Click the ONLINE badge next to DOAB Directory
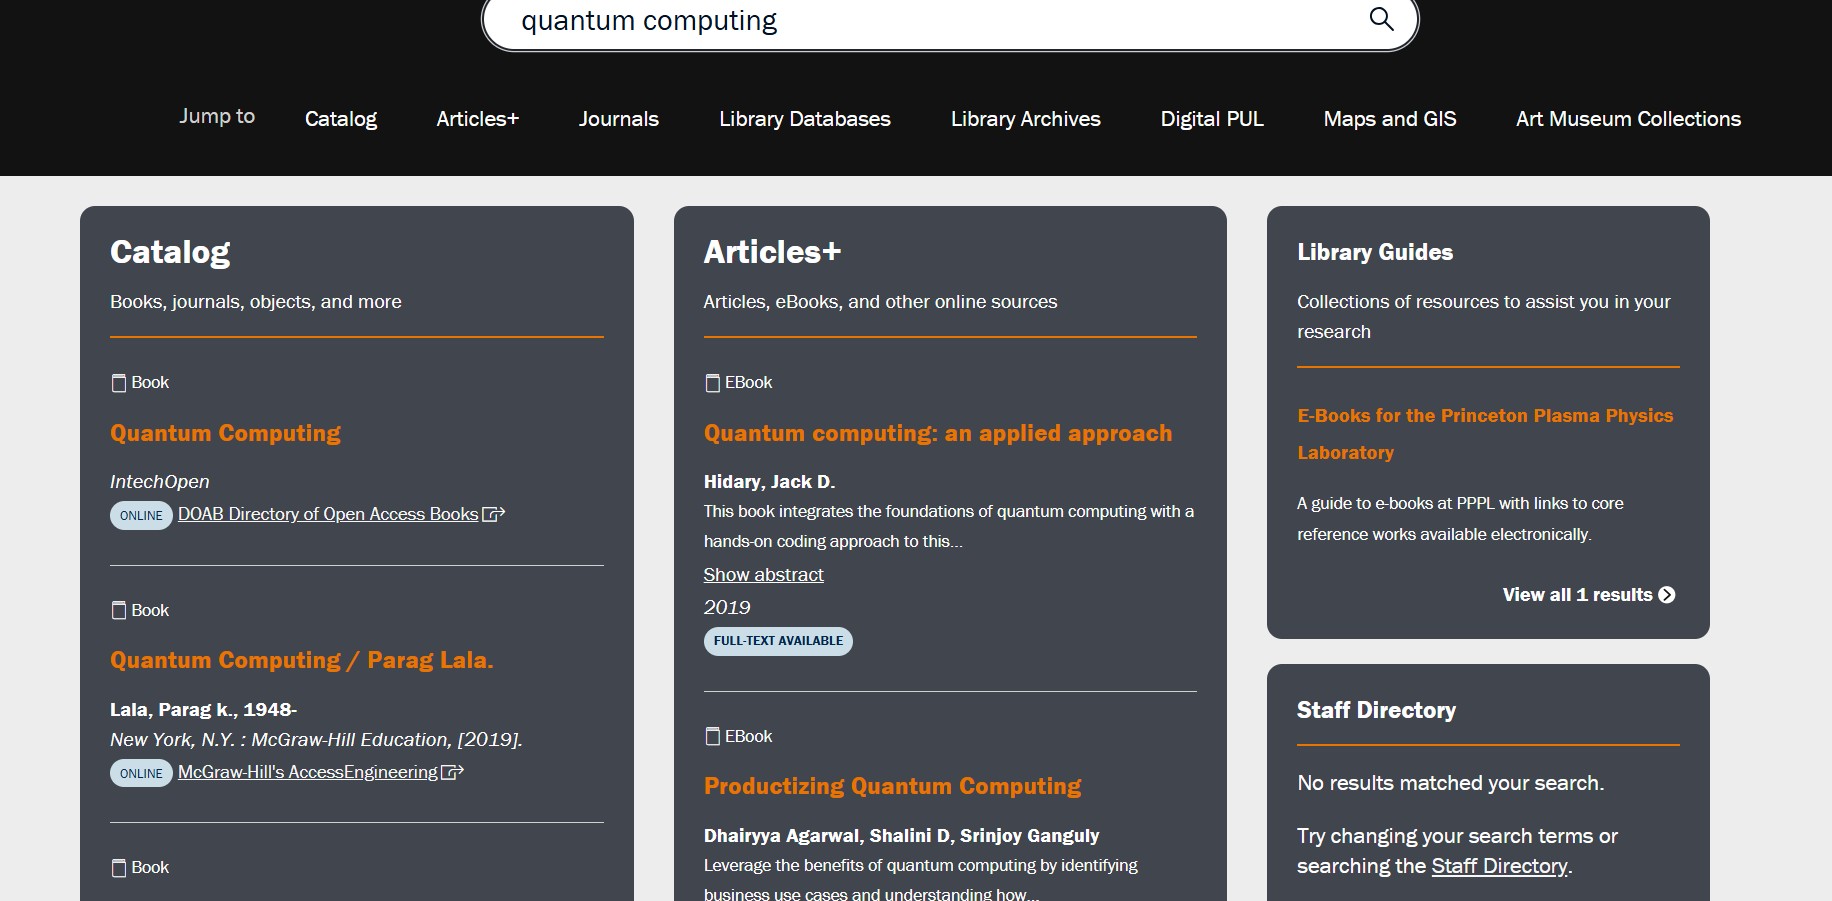 coord(141,516)
